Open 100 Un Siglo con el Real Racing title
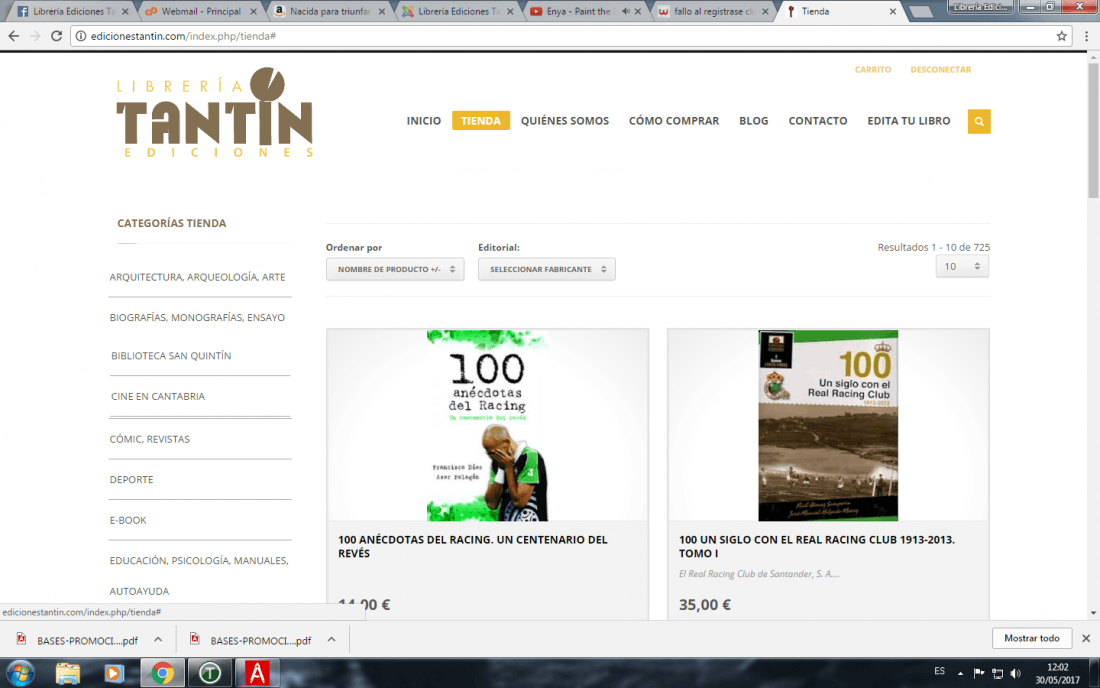The width and height of the screenshot is (1100, 688). (817, 546)
